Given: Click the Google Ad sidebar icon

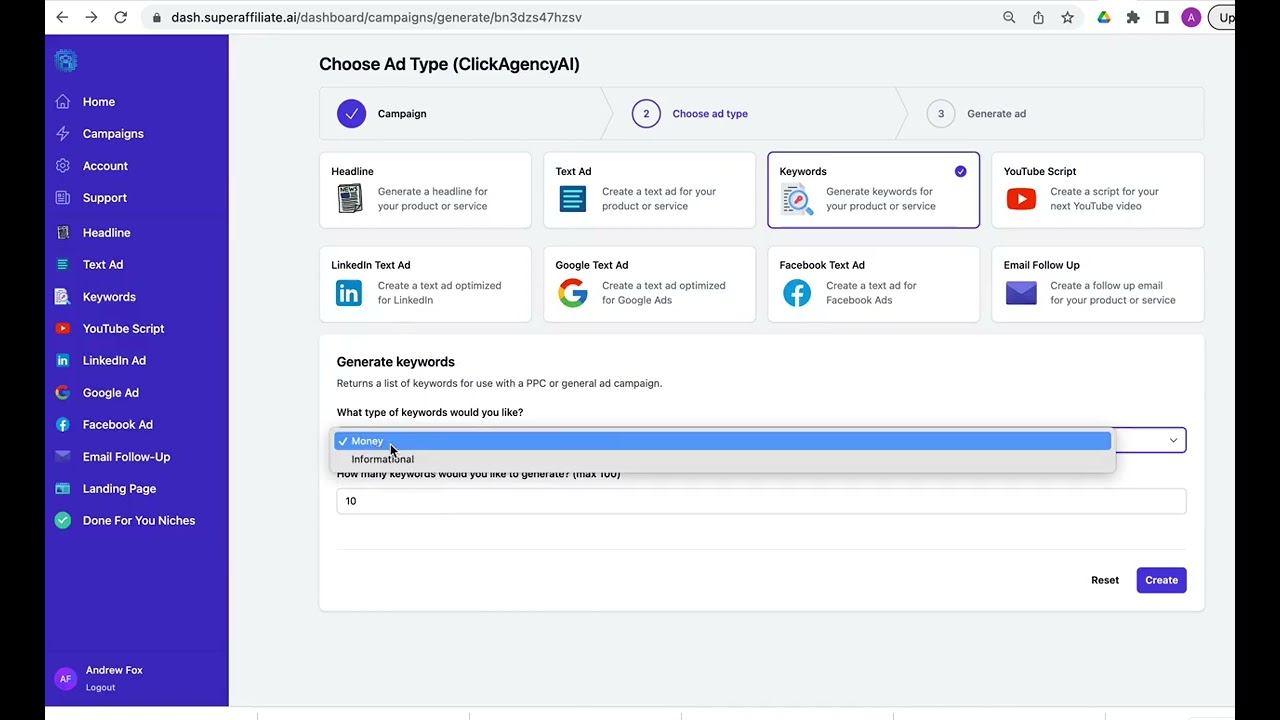Looking at the screenshot, I should point(63,393).
